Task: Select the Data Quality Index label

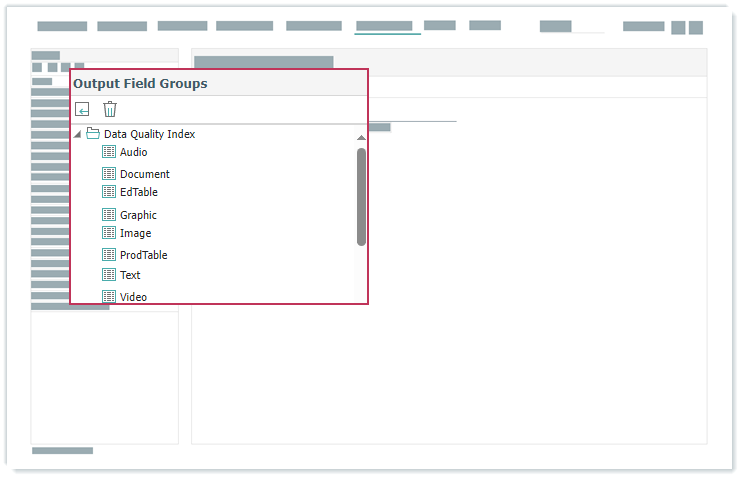Action: 149,134
